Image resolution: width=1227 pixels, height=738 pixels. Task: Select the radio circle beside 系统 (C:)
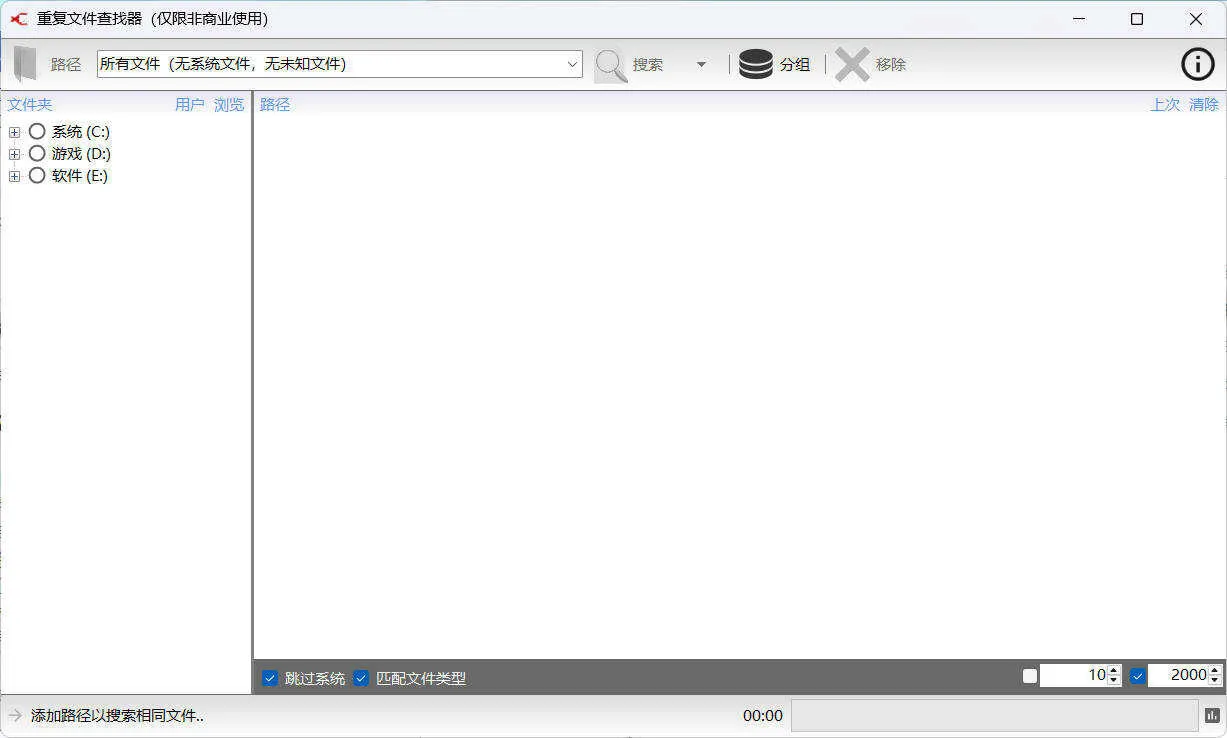coord(37,131)
